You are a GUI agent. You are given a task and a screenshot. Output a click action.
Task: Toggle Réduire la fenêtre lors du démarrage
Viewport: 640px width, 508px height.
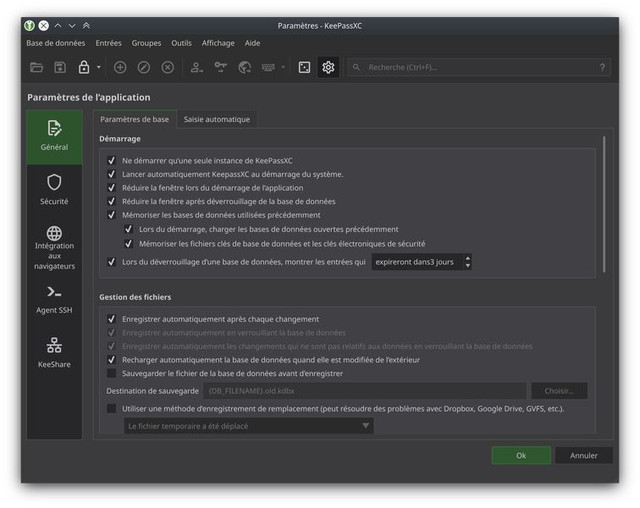click(x=111, y=188)
